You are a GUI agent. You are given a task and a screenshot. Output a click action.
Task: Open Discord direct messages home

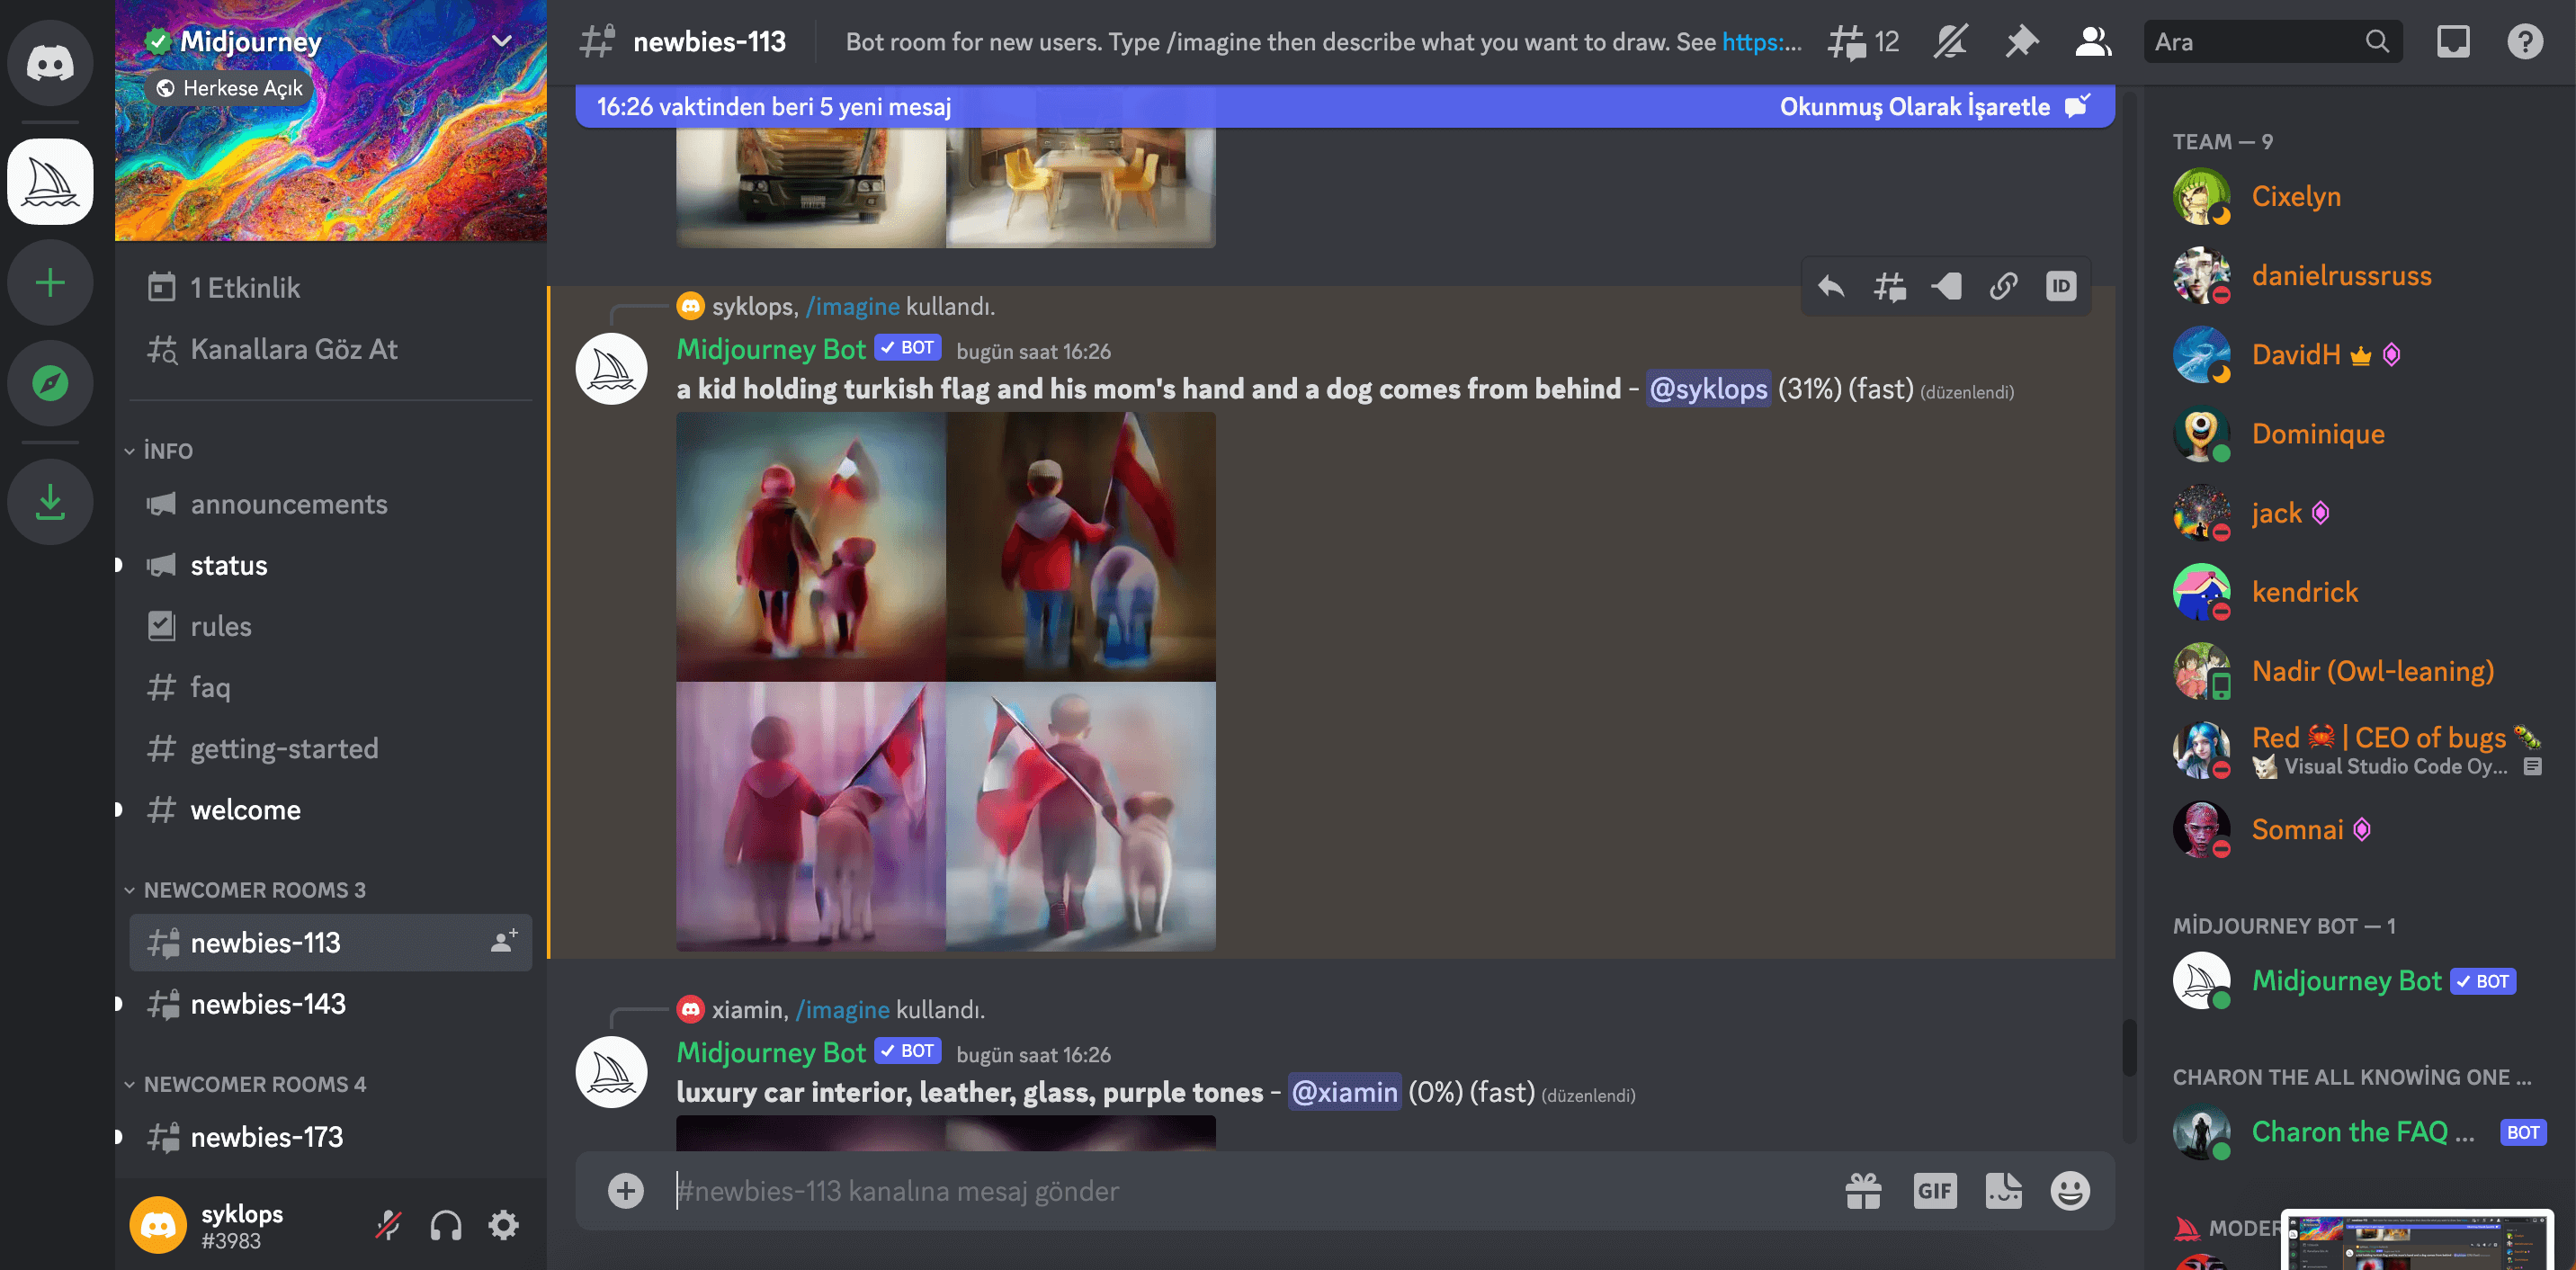pyautogui.click(x=50, y=62)
